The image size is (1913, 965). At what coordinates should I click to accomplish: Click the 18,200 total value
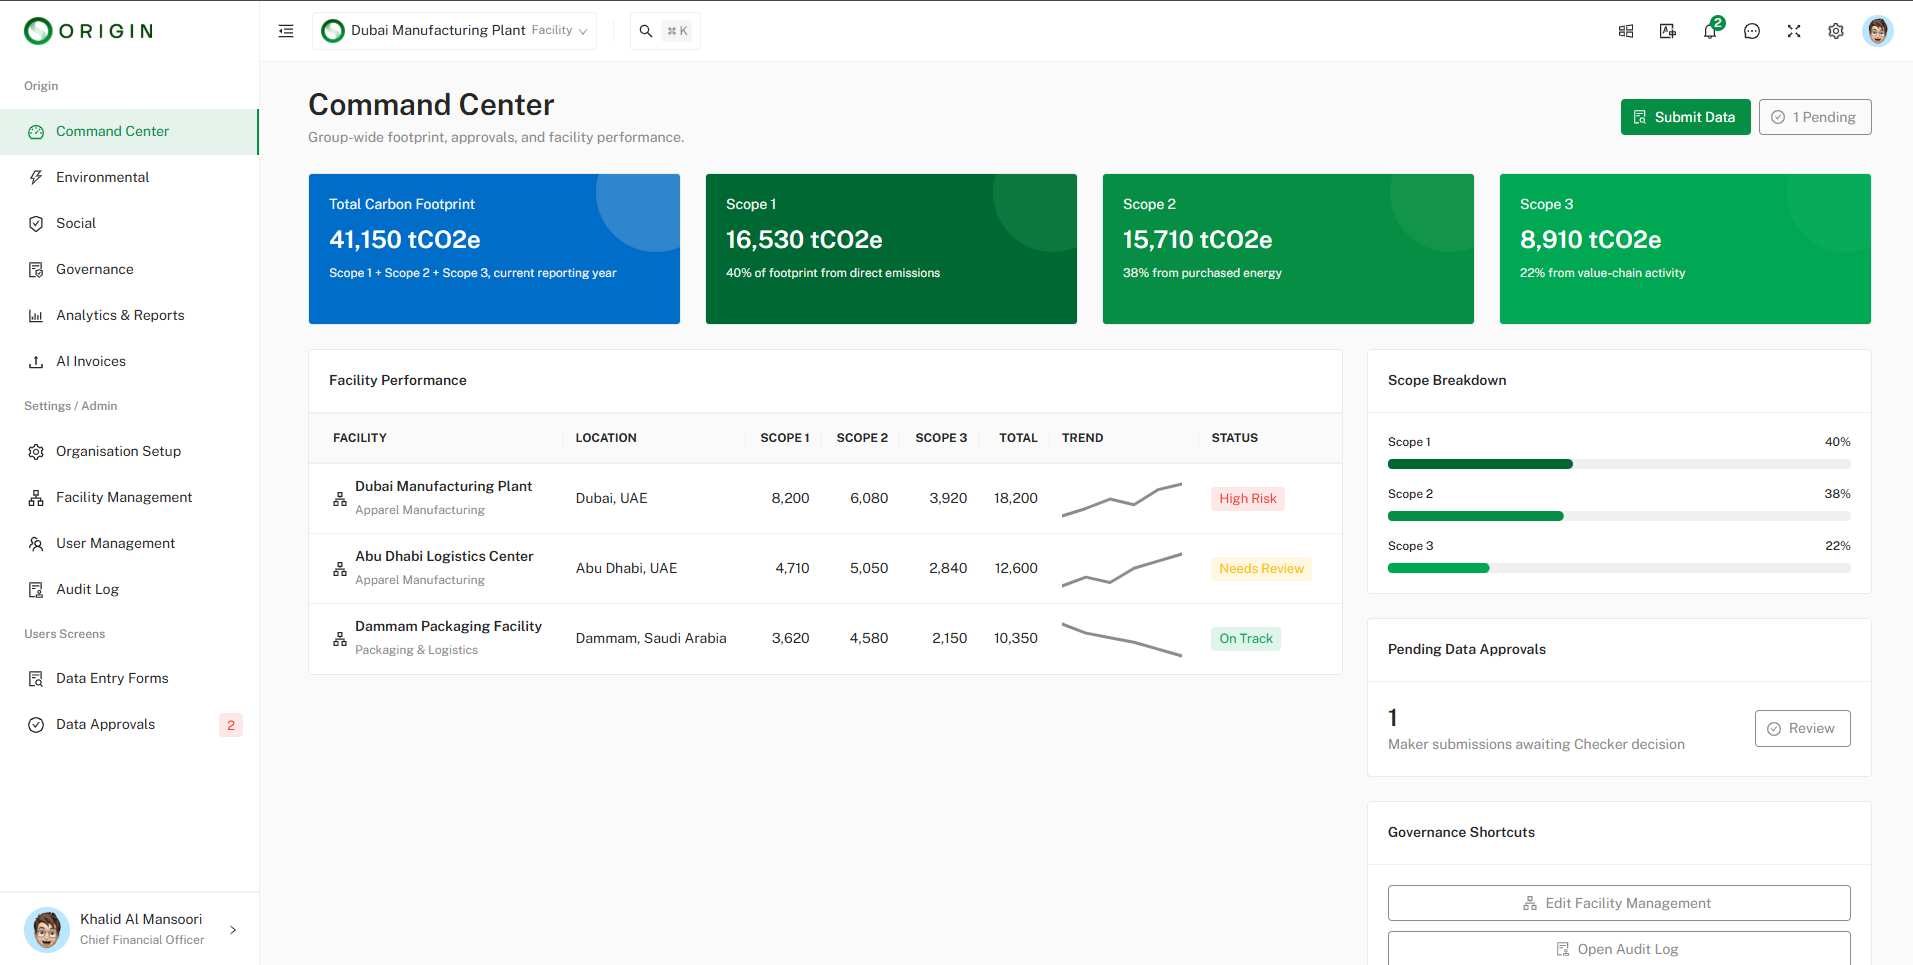click(x=1016, y=498)
